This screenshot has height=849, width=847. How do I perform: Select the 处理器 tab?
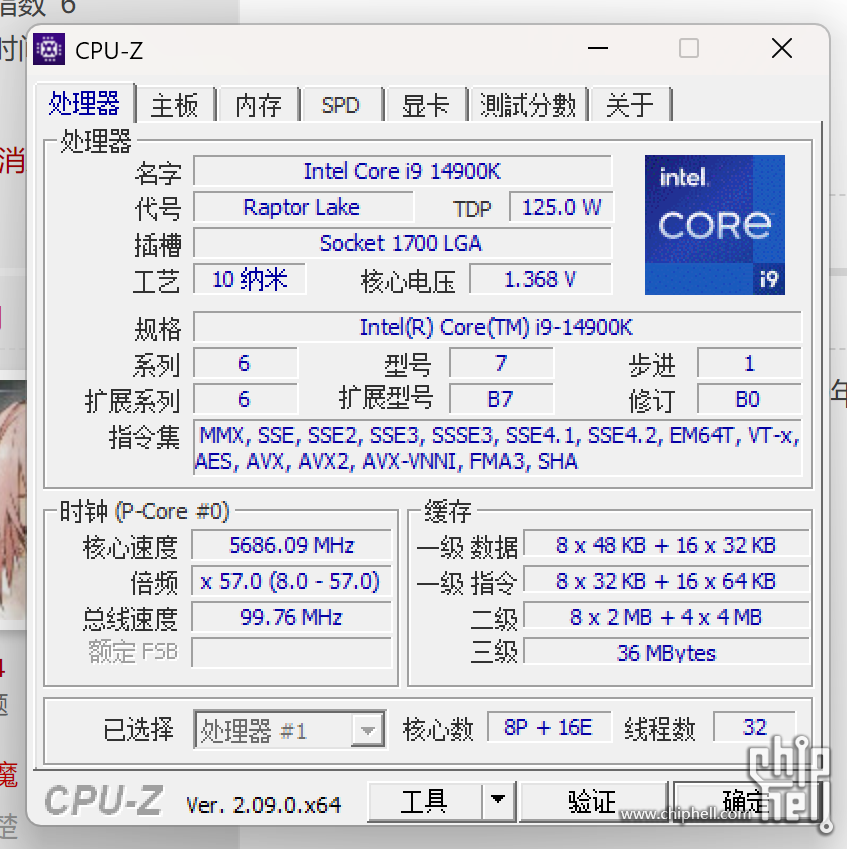tap(85, 103)
